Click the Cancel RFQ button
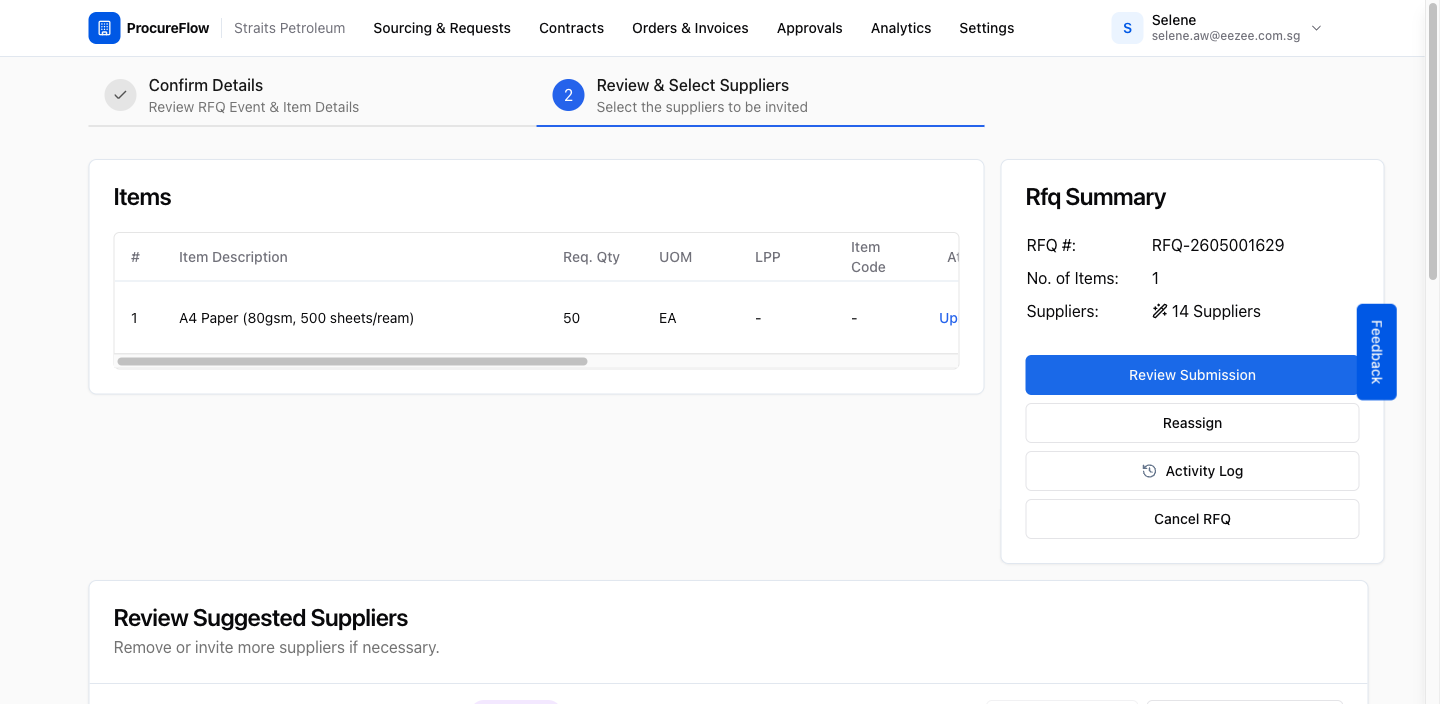The height and width of the screenshot is (704, 1440). point(1192,519)
